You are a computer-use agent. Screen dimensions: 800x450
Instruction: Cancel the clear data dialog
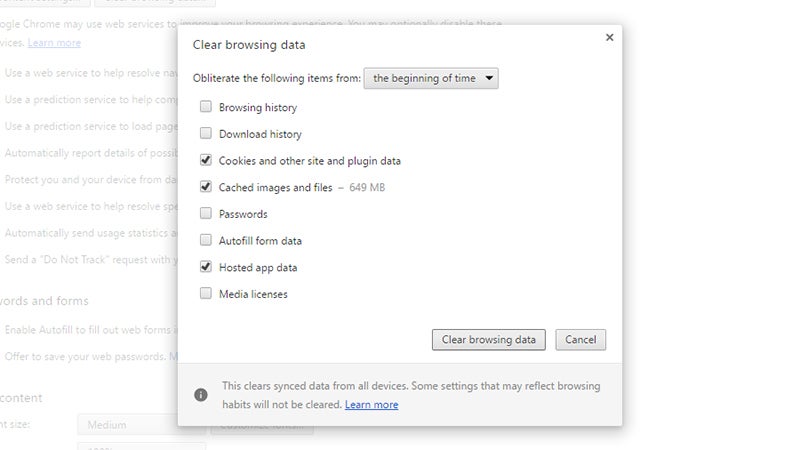581,340
